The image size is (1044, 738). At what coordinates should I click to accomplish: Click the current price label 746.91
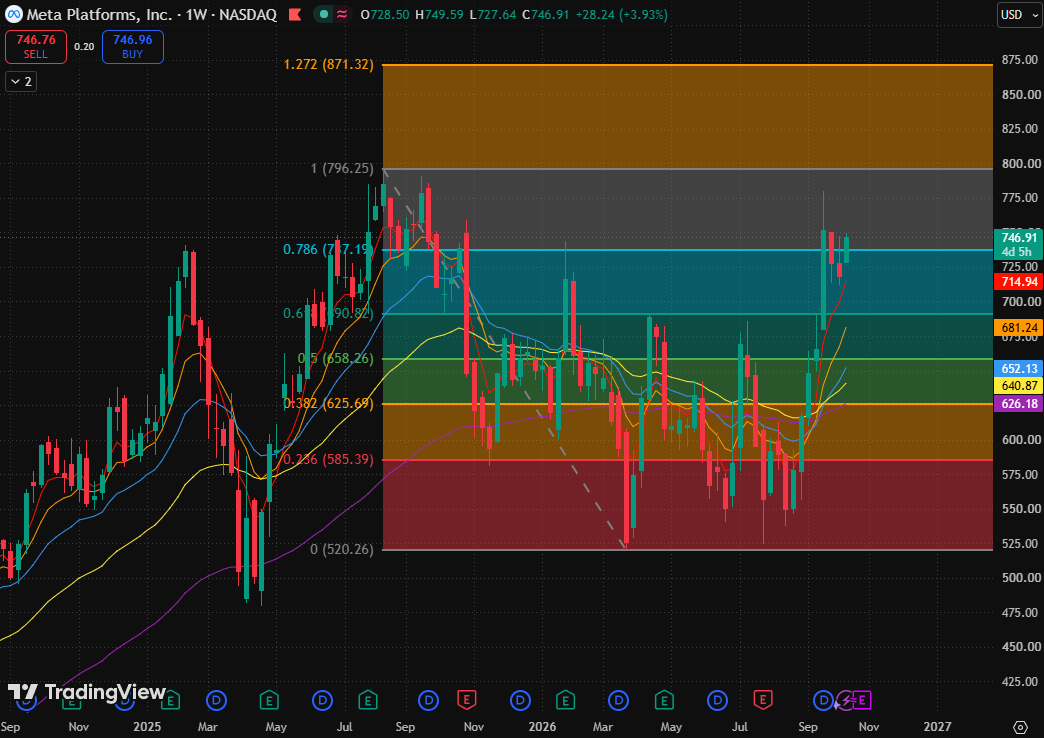[x=1018, y=238]
